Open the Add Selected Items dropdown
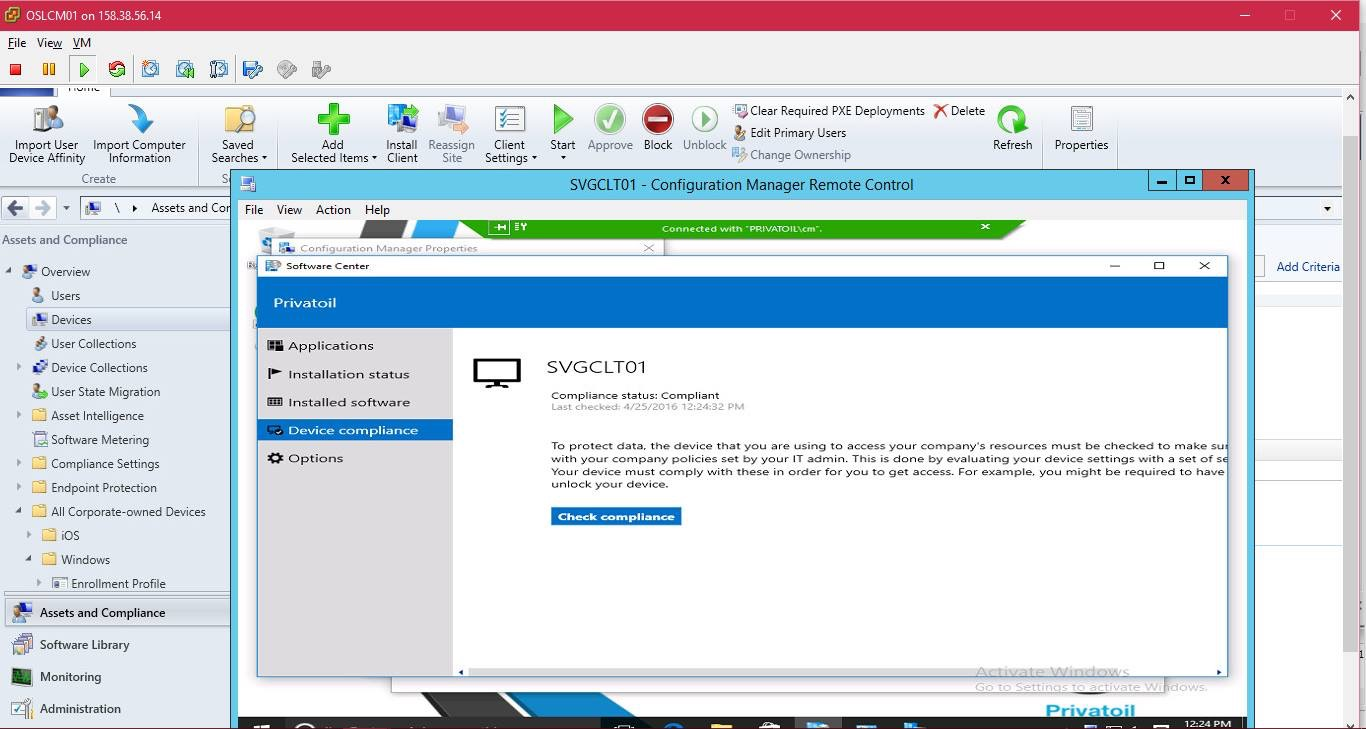The height and width of the screenshot is (729, 1366). [333, 135]
